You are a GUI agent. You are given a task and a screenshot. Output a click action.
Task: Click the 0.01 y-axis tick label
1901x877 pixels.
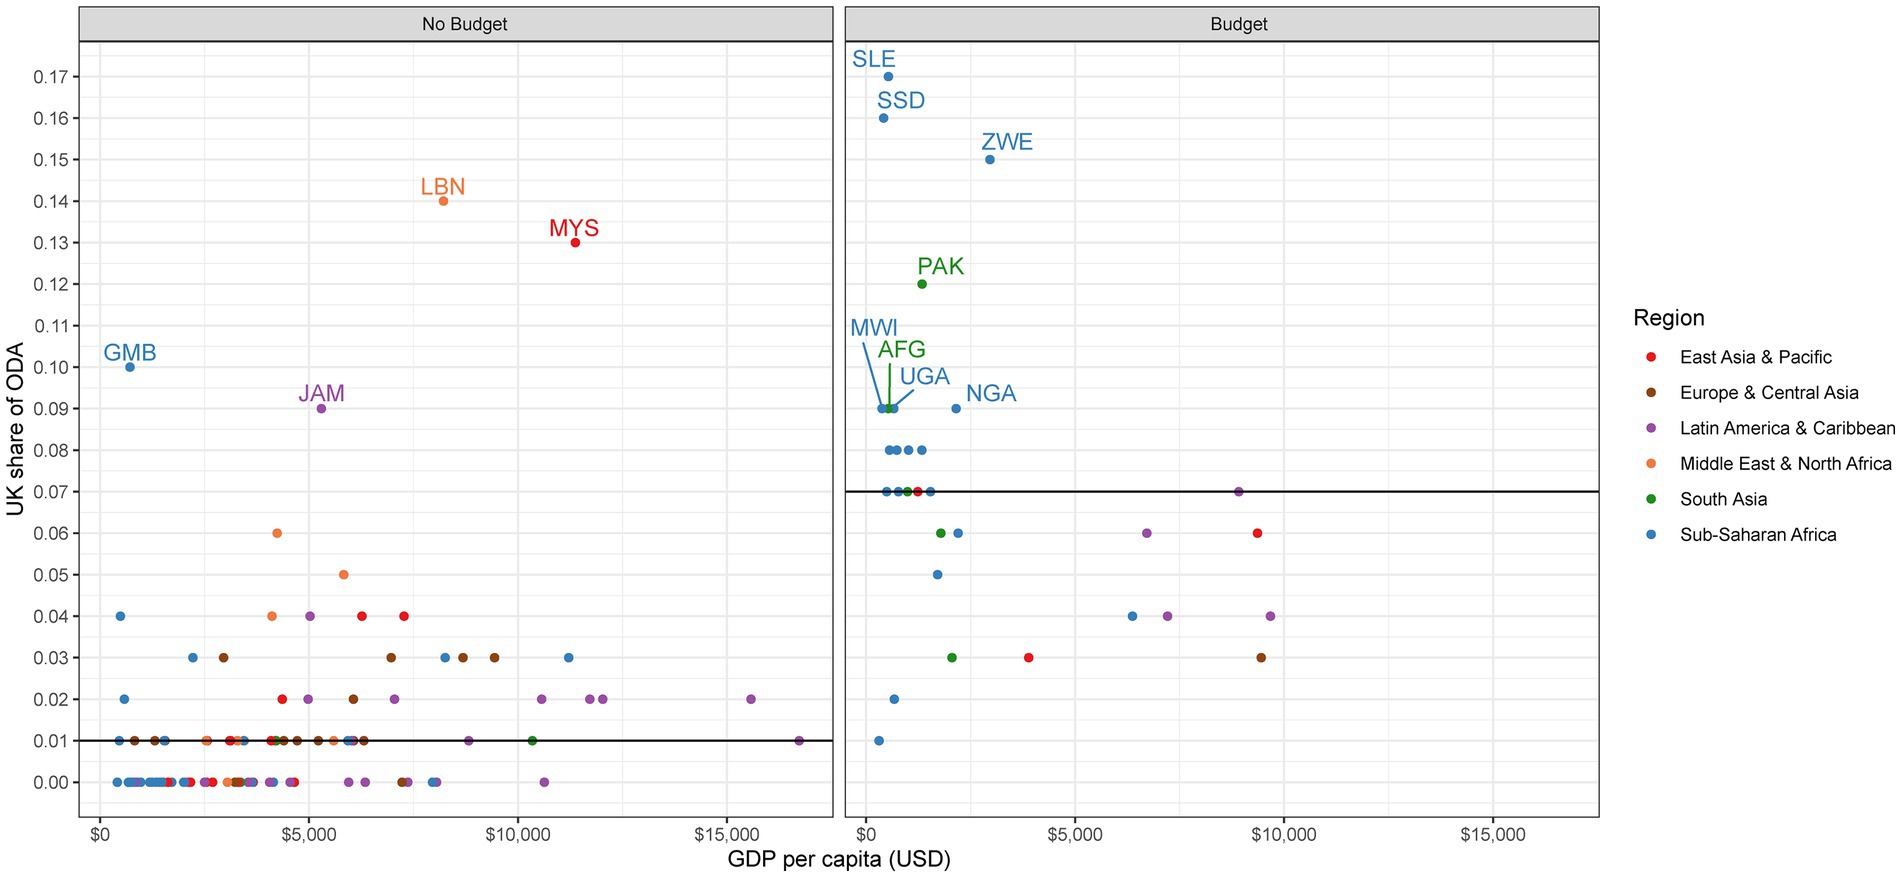click(x=51, y=741)
